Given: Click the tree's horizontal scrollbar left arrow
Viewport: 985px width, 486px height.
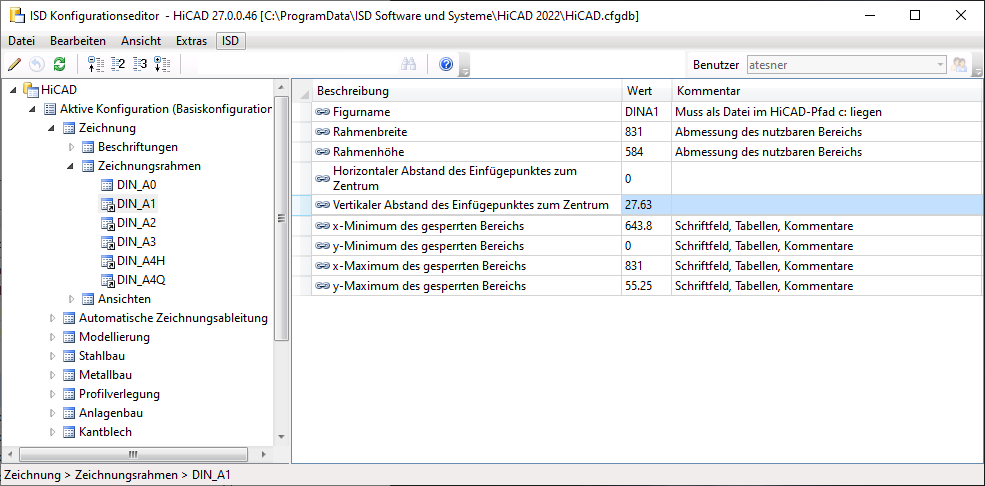Looking at the screenshot, I should 9,454.
